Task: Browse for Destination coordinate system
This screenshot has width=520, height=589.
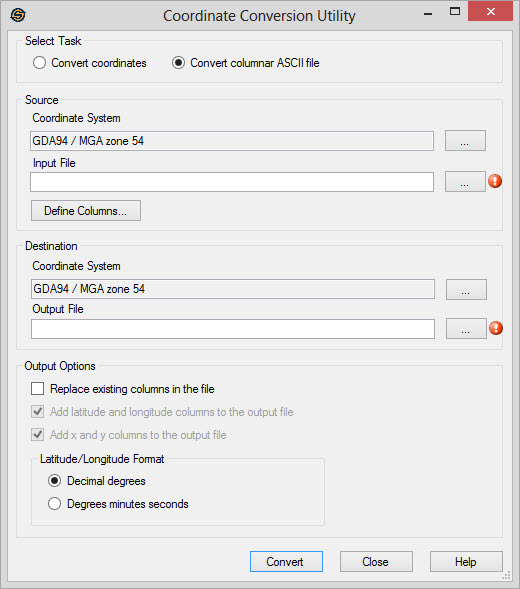Action: (466, 289)
